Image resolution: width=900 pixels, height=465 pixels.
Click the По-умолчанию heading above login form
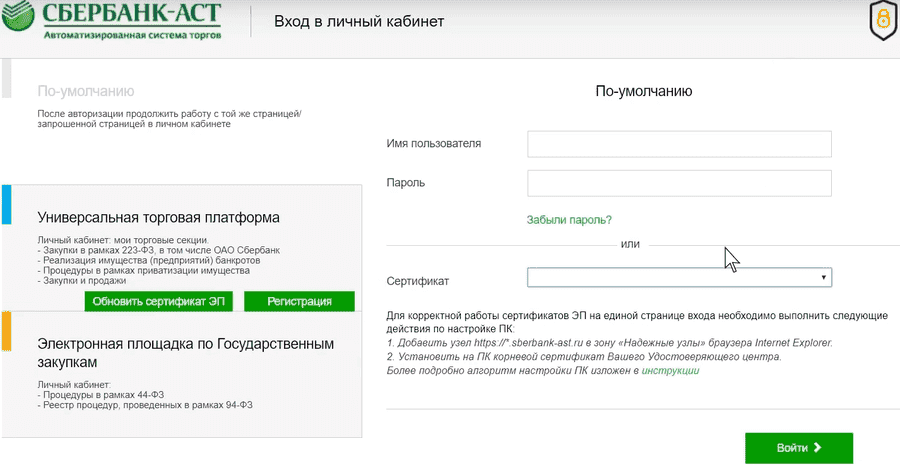[643, 91]
